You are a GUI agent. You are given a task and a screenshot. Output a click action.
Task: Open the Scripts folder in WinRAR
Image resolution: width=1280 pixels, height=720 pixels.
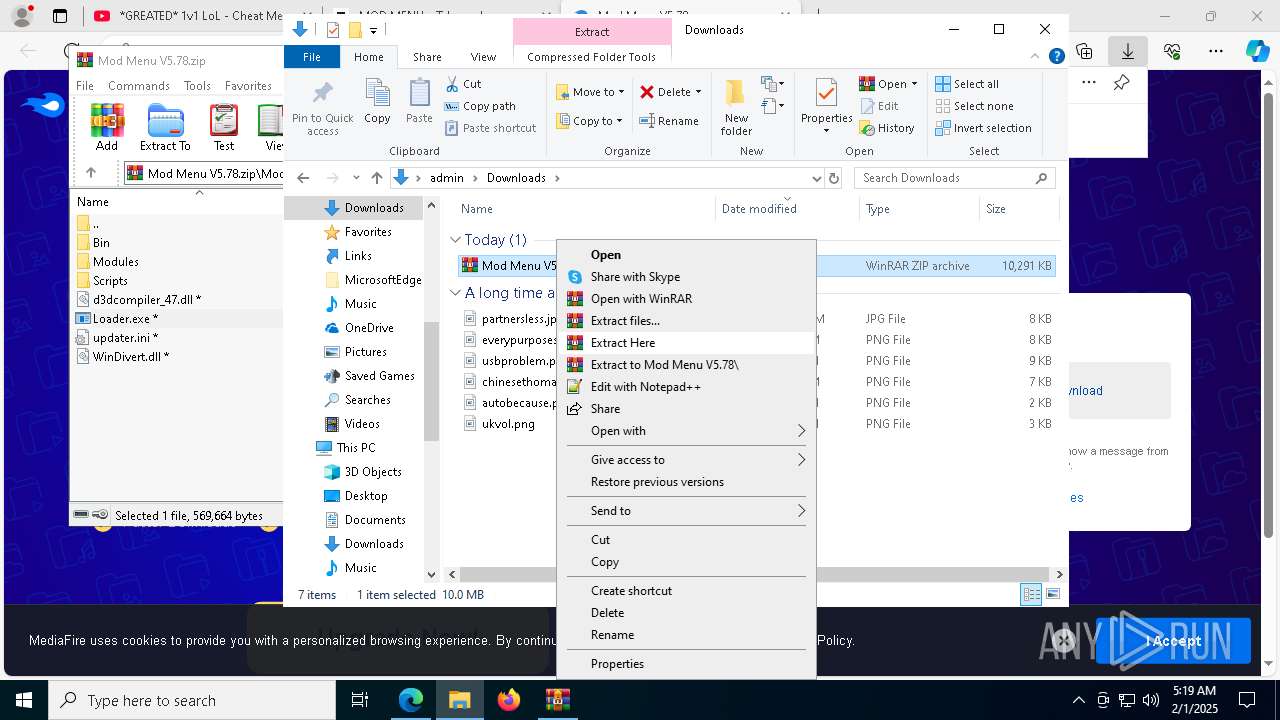(110, 281)
